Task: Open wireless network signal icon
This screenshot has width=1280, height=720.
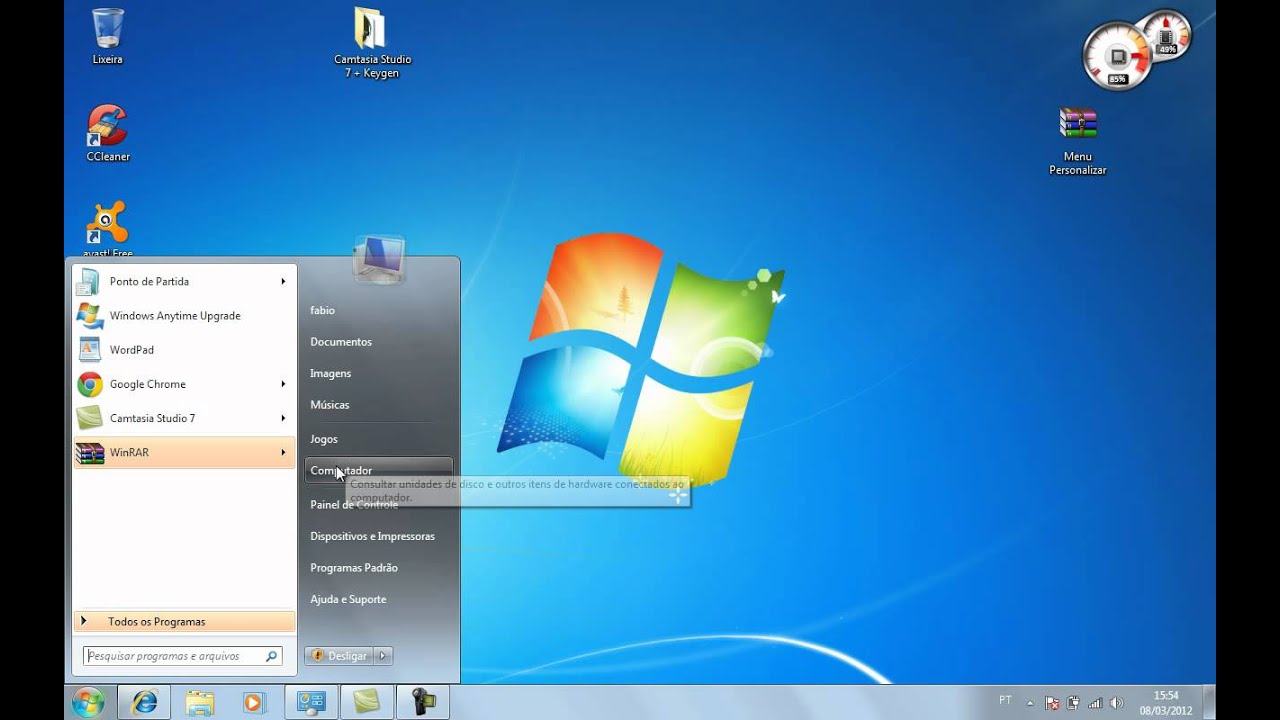Action: [1095, 703]
